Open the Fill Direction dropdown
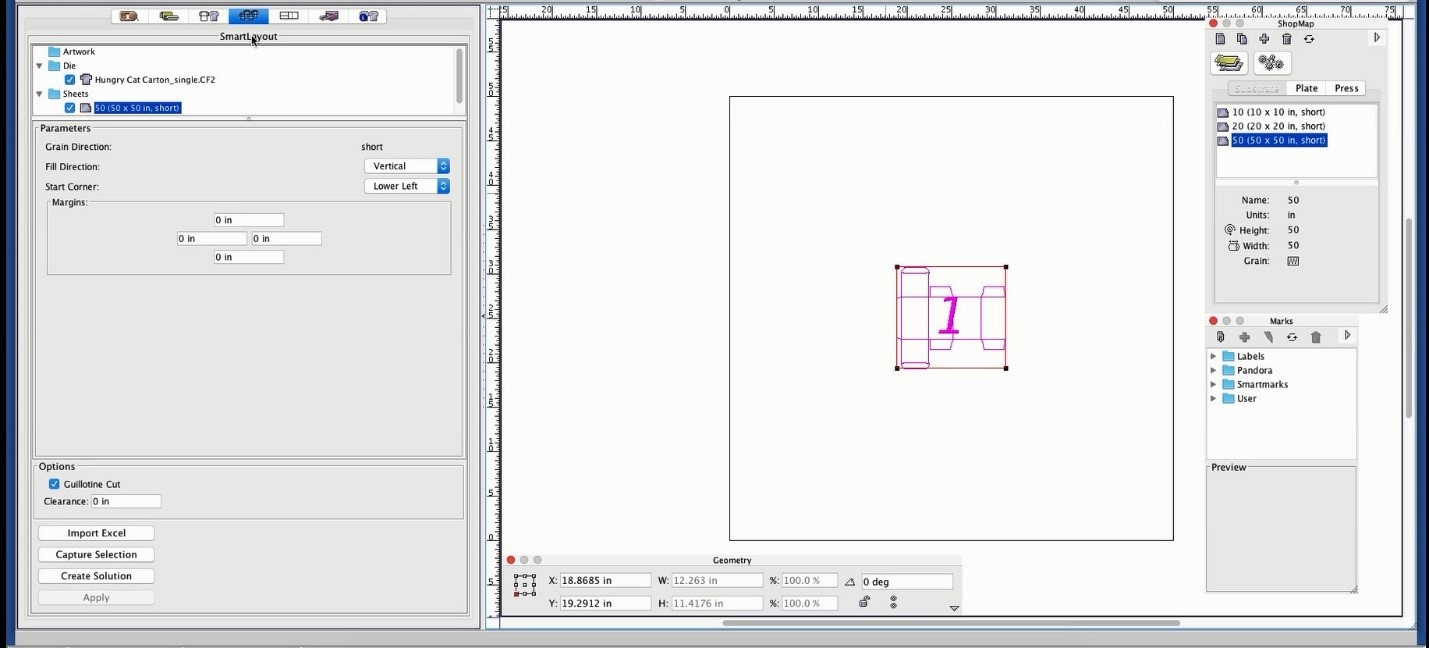This screenshot has height=648, width=1429. [x=406, y=166]
